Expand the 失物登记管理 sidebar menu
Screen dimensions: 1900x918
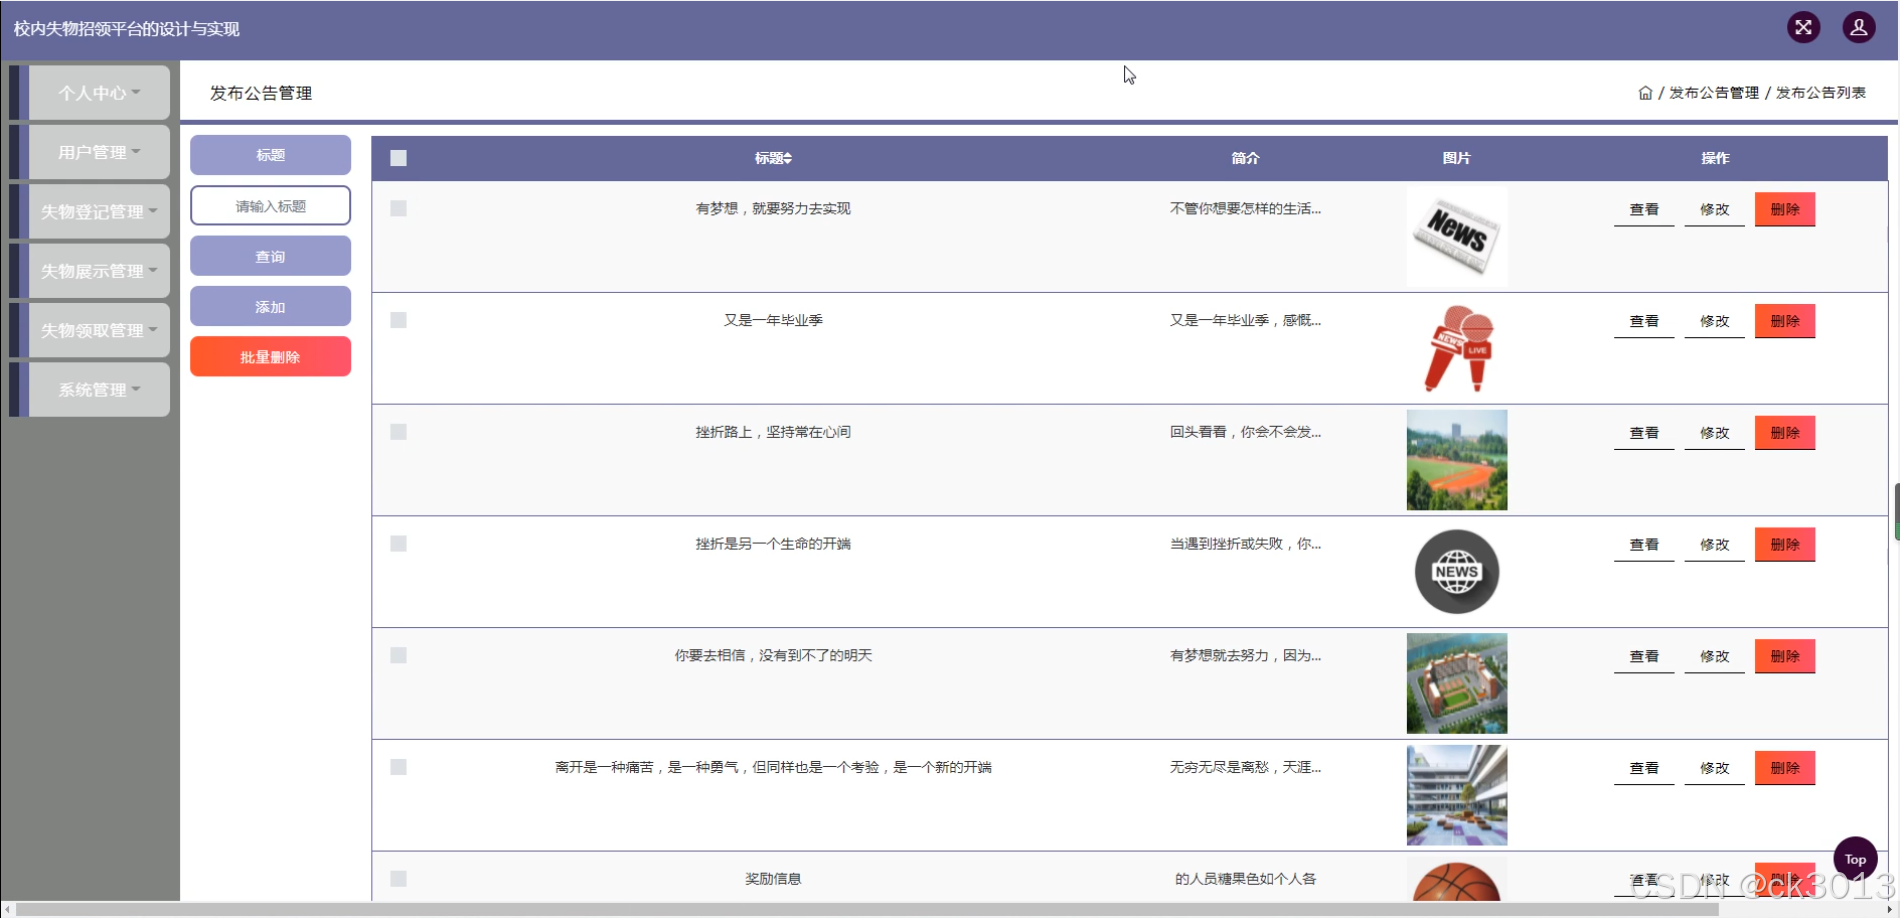pyautogui.click(x=99, y=211)
